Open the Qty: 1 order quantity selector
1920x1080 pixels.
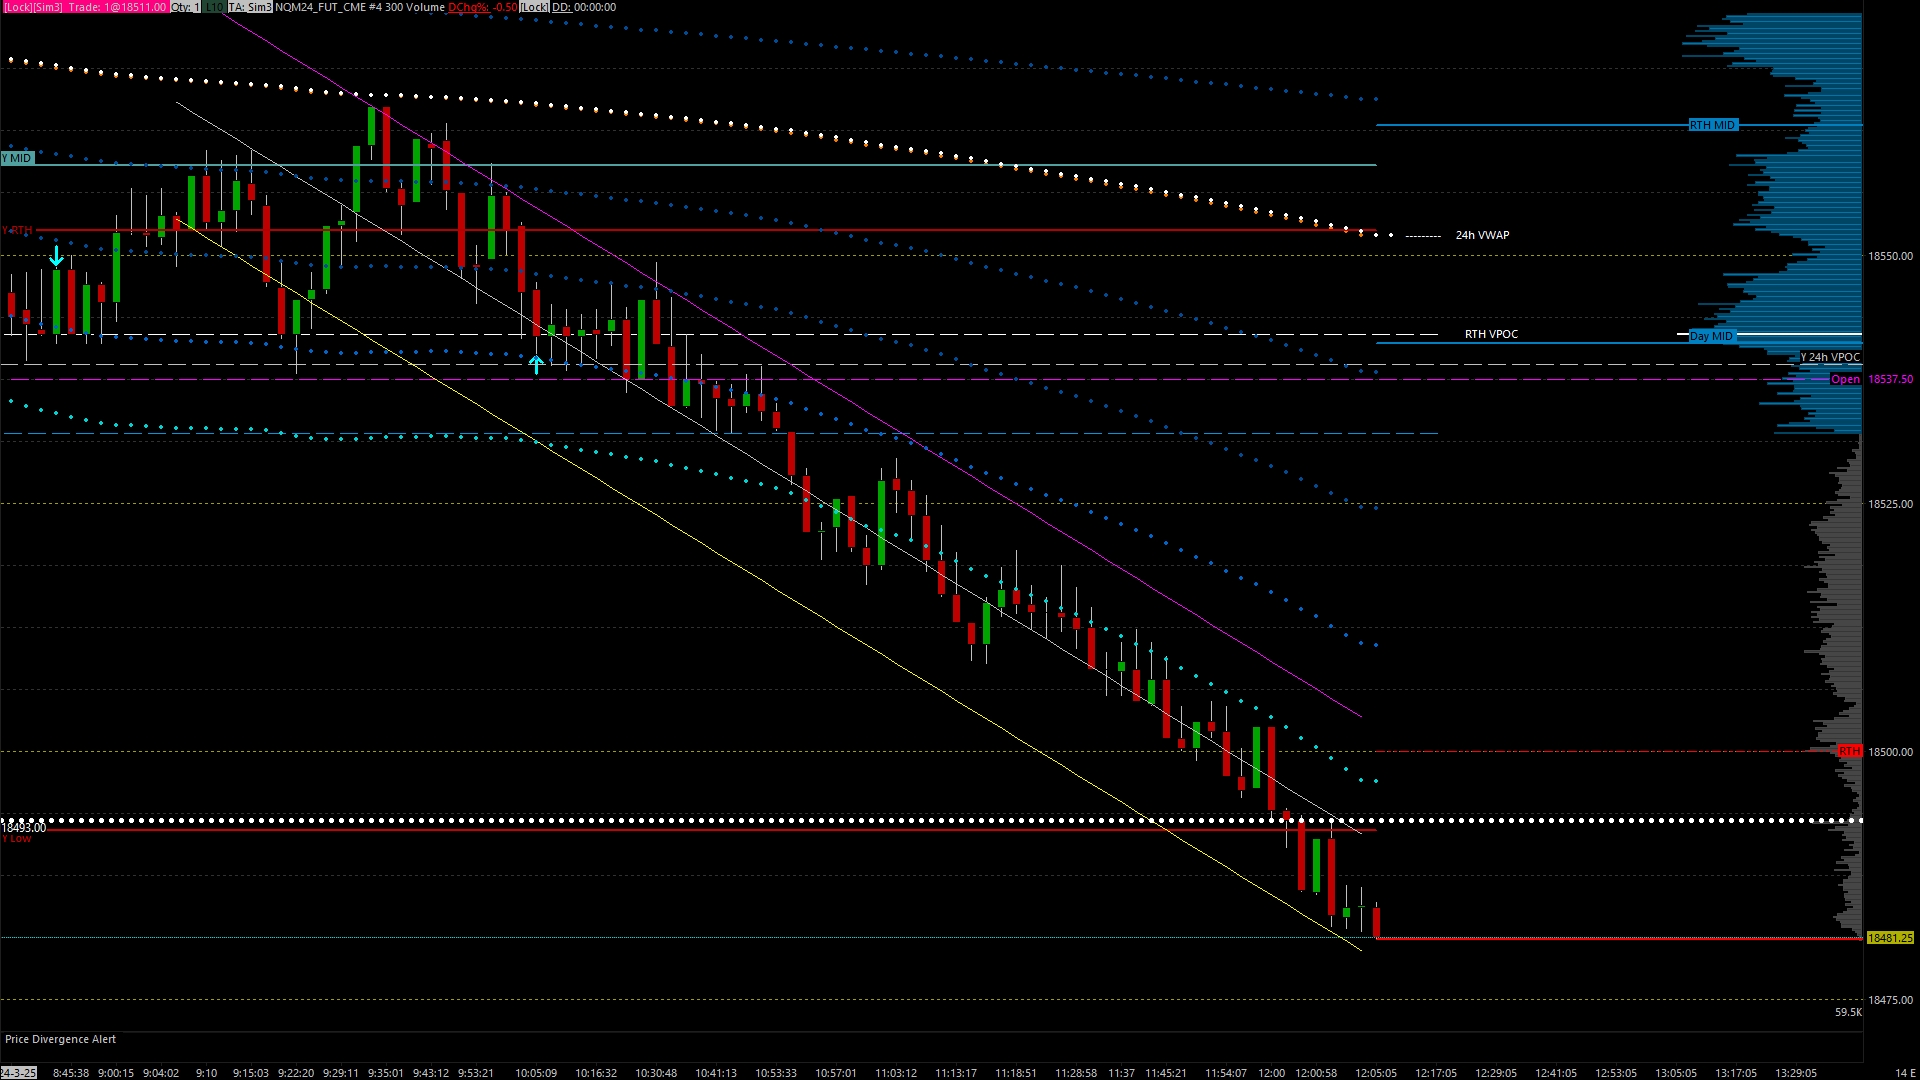185,7
